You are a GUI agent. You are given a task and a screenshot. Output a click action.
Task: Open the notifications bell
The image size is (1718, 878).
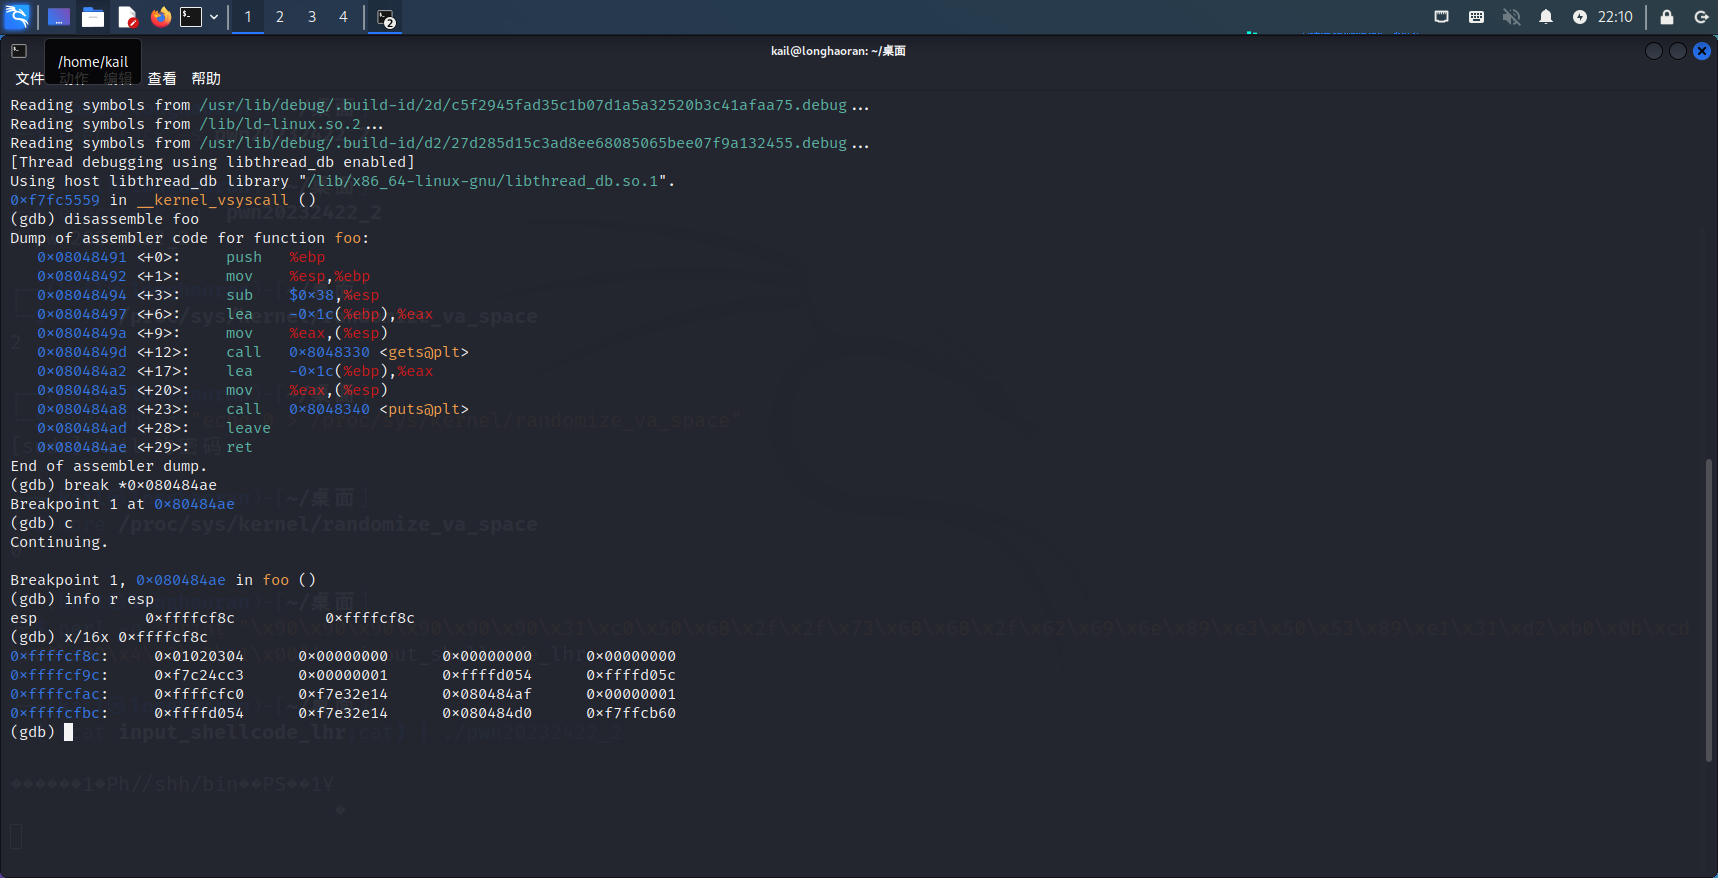(1546, 17)
